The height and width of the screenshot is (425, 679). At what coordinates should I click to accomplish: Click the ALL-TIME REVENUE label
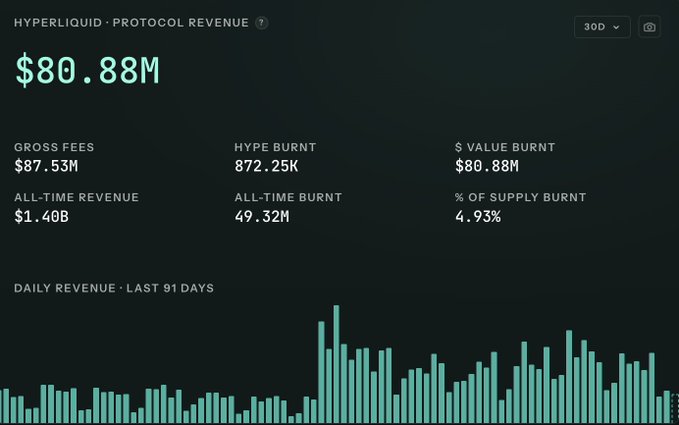[x=77, y=198]
